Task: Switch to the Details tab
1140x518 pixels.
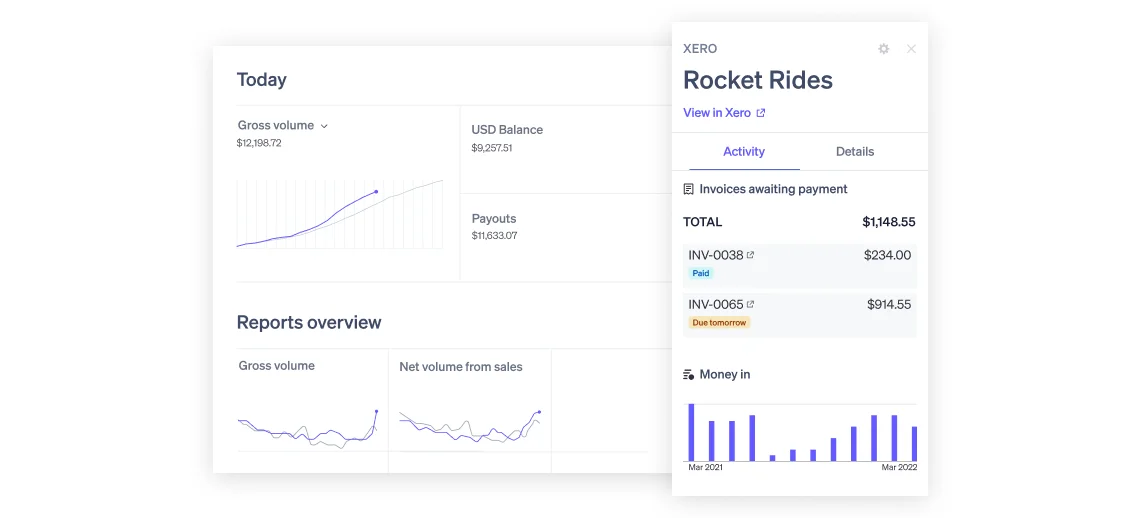Action: 854,152
